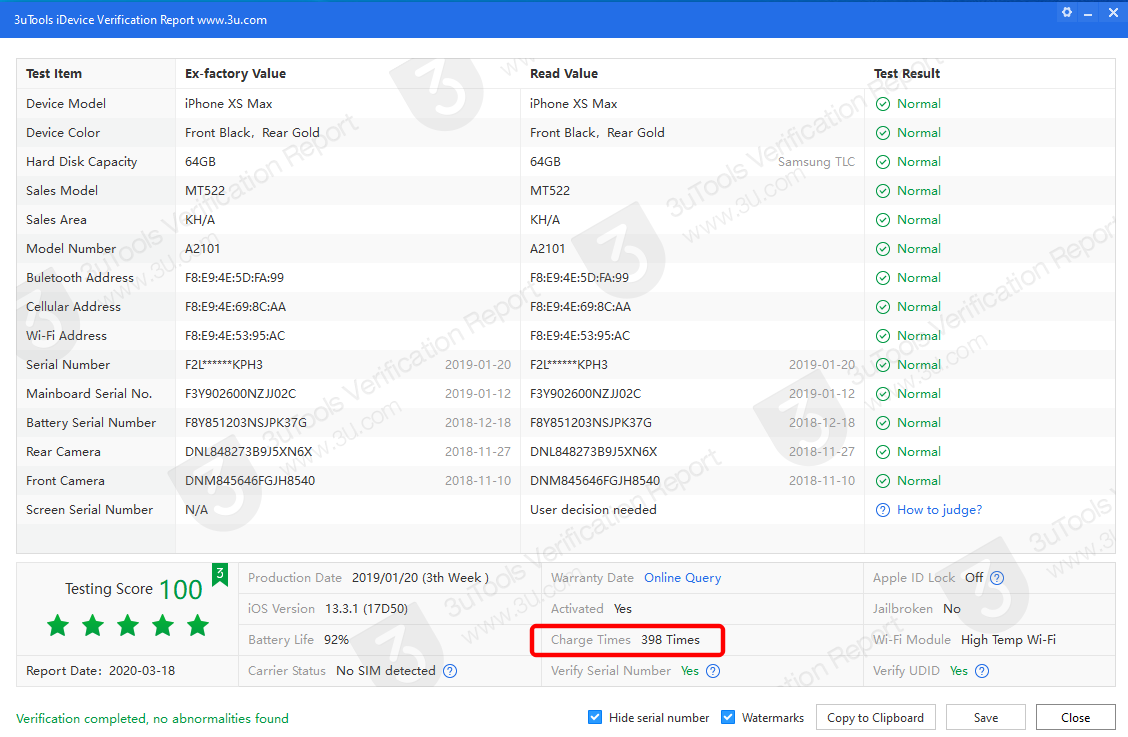The height and width of the screenshot is (737, 1128).
Task: Click the help icon beside Apple ID Lock
Action: pyautogui.click(x=996, y=578)
